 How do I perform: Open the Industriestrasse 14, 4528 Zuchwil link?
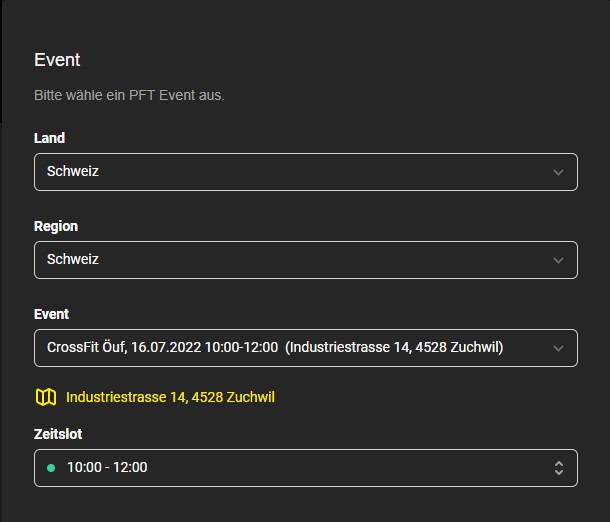[170, 397]
